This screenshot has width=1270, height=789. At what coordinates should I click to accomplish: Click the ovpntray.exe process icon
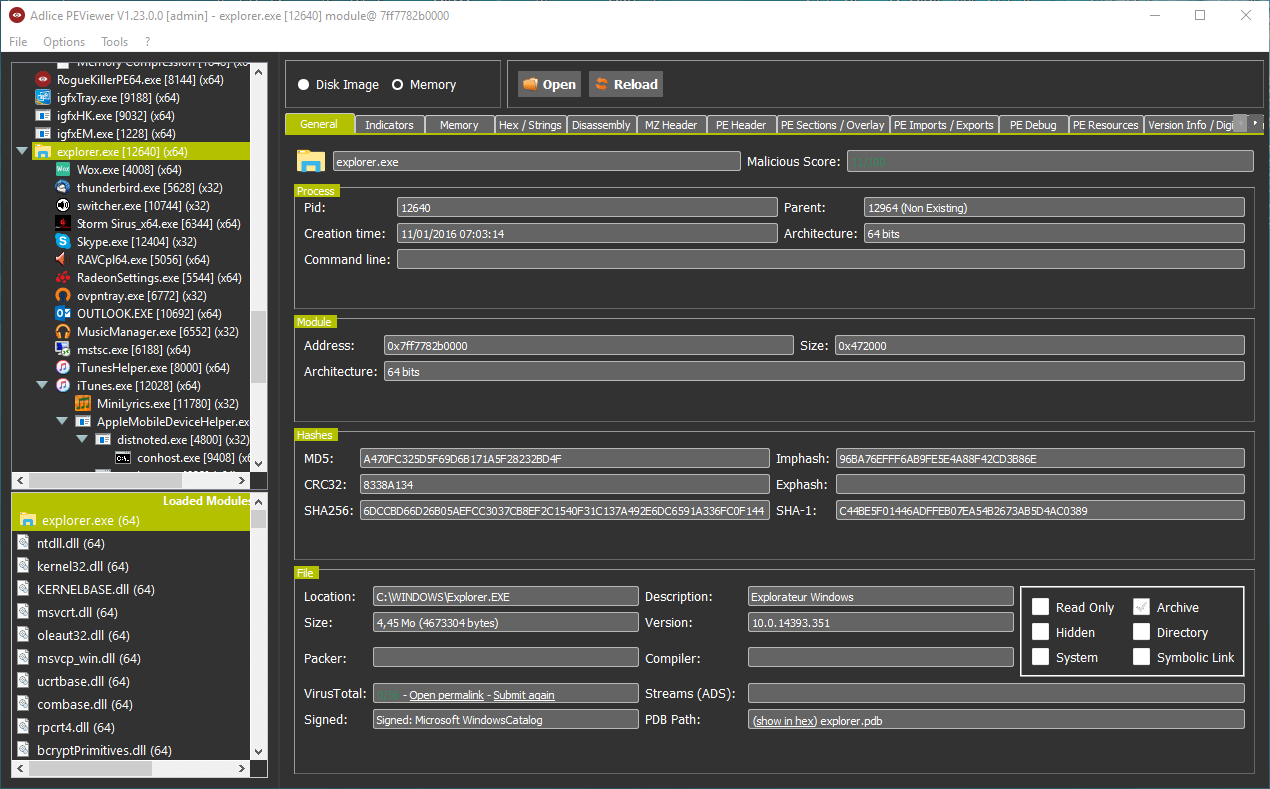click(x=63, y=296)
